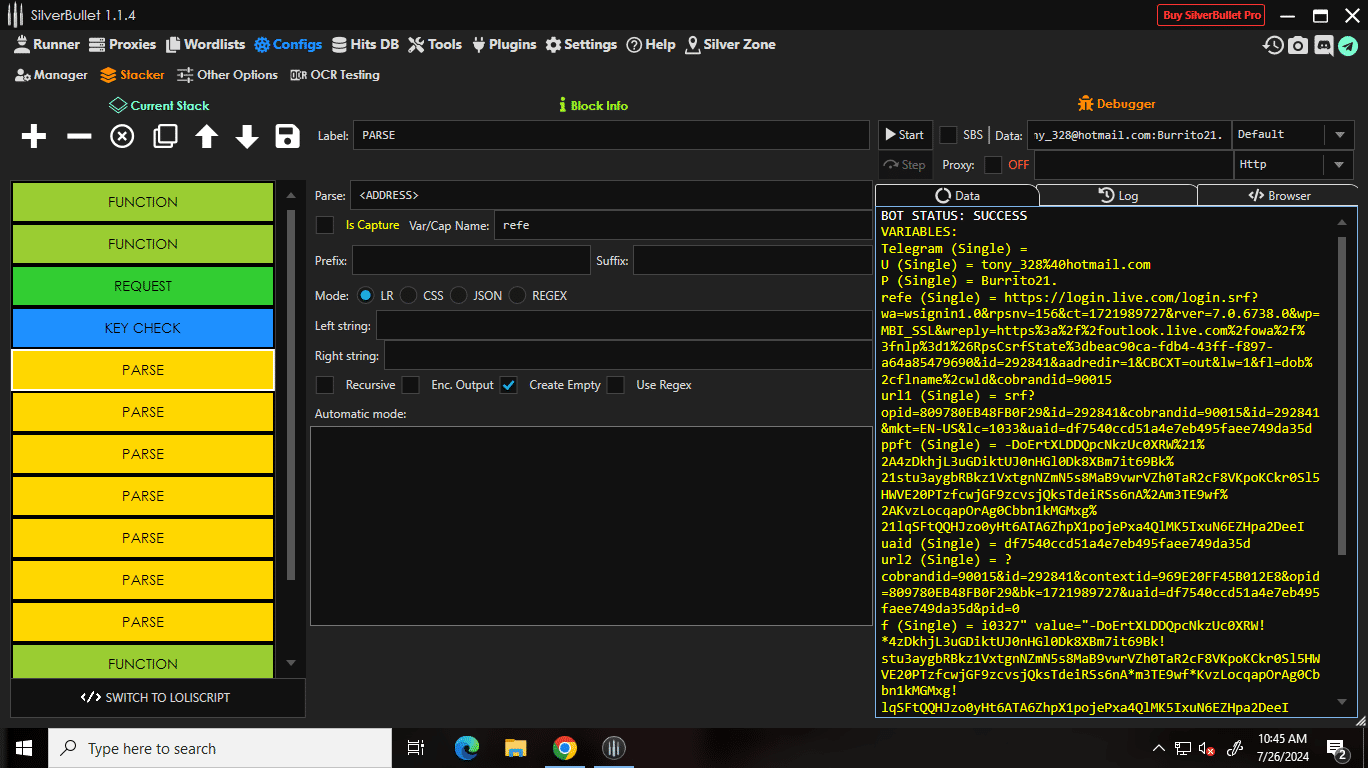This screenshot has height=768, width=1368.
Task: Open the history clock icon in title bar
Action: (1273, 45)
